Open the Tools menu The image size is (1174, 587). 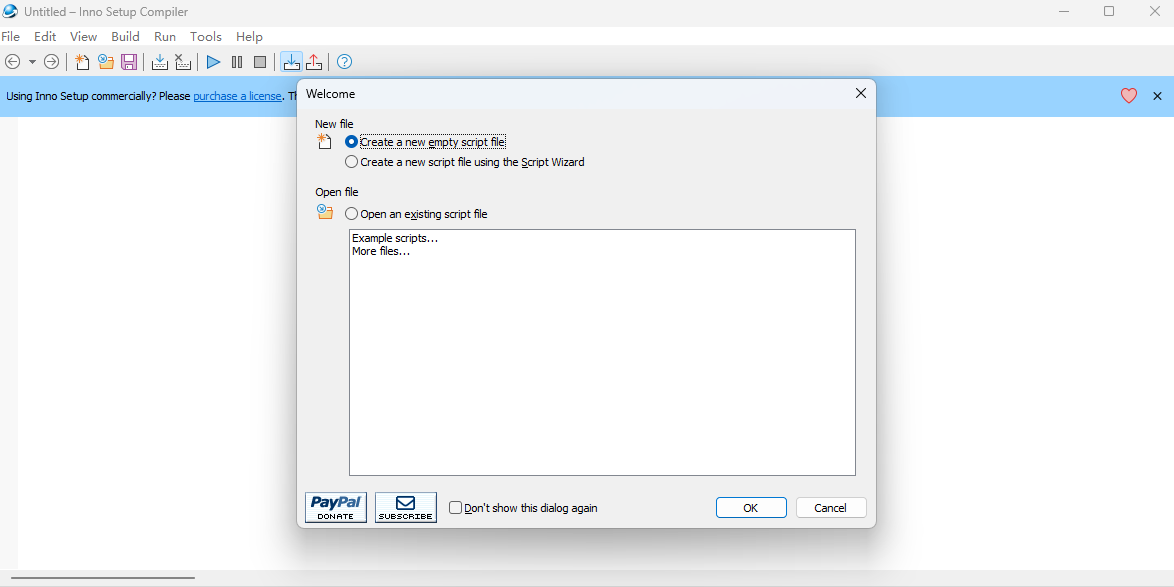coord(205,36)
